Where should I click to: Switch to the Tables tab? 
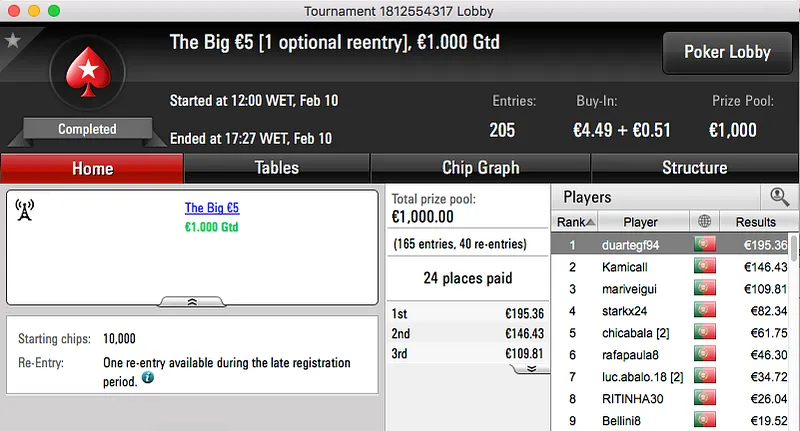coord(277,168)
